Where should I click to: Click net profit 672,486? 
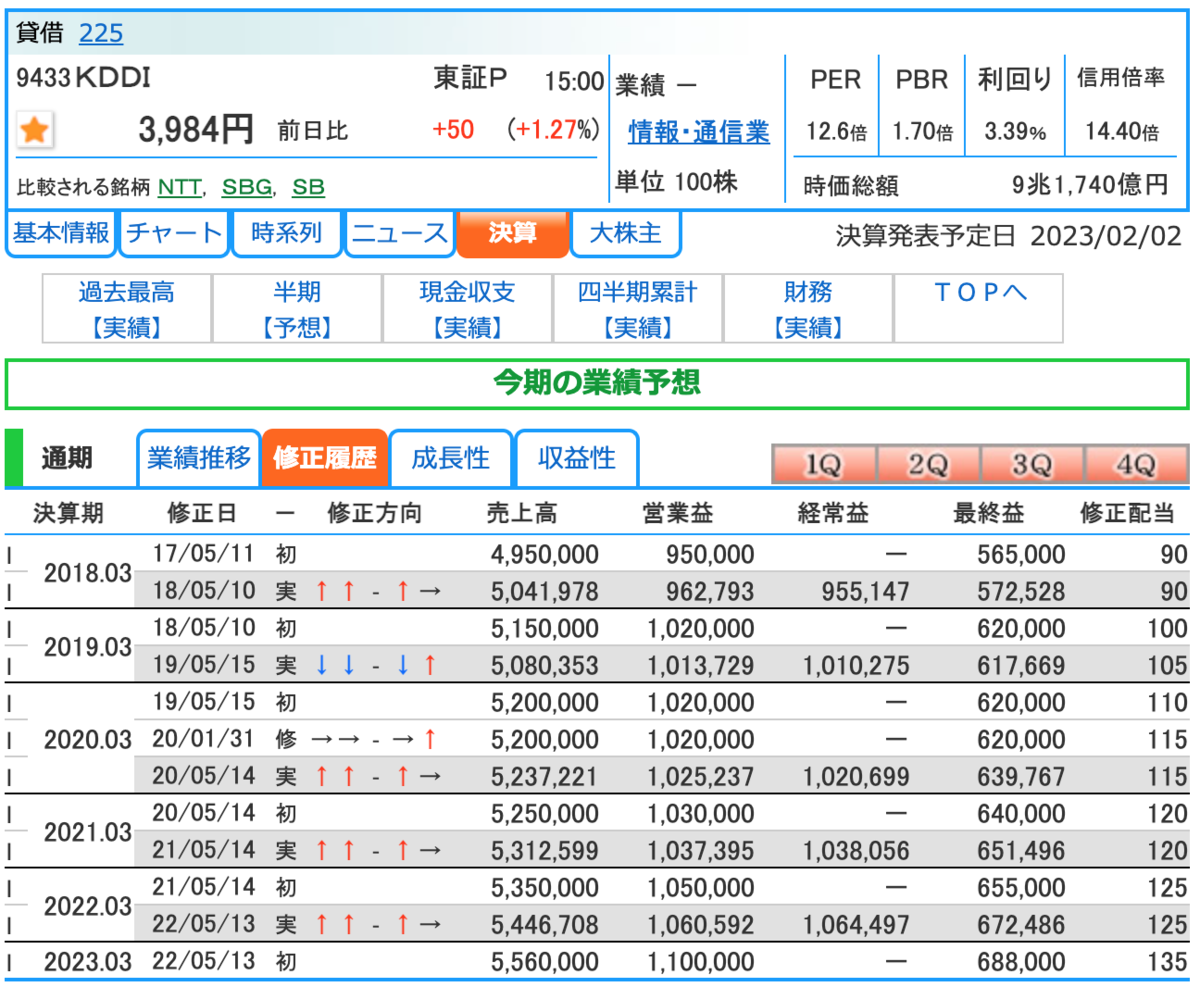click(x=1023, y=925)
